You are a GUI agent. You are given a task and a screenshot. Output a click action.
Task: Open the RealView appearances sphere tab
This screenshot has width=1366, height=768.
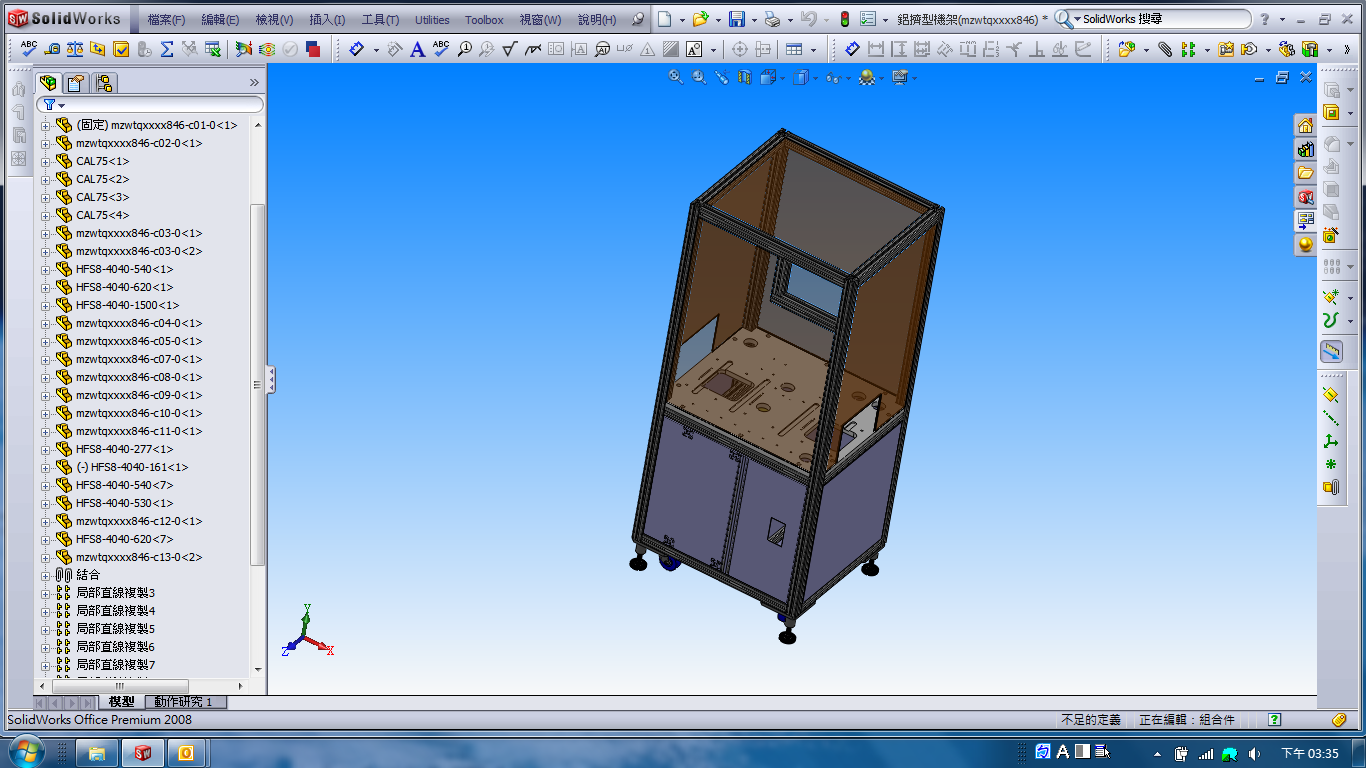click(x=1305, y=245)
